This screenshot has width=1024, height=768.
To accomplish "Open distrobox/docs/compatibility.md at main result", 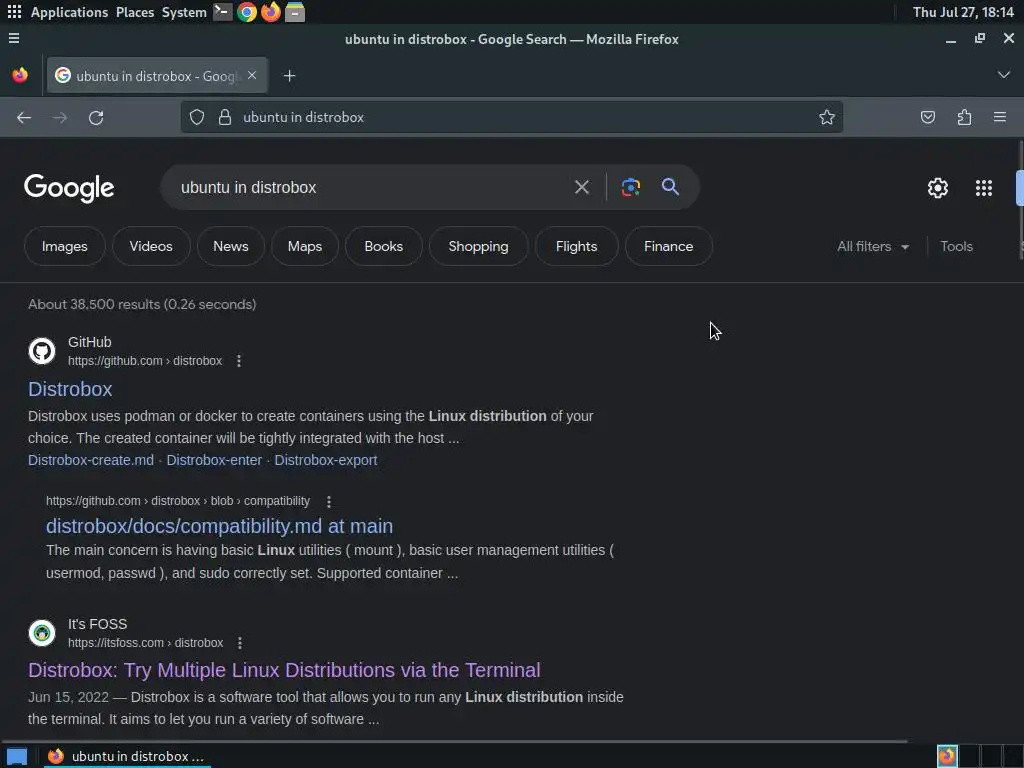I will [x=219, y=526].
